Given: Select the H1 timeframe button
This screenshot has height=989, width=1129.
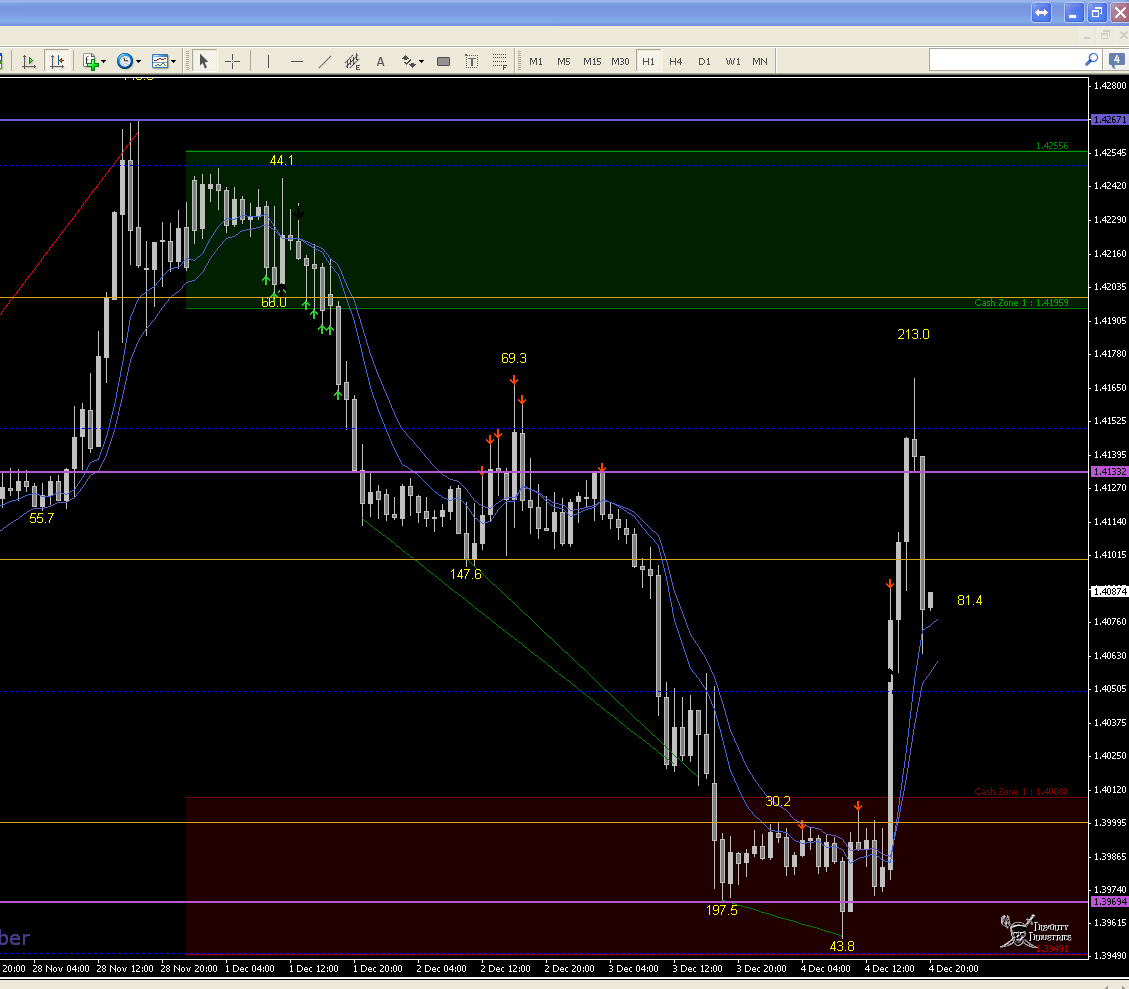Looking at the screenshot, I should coord(648,61).
